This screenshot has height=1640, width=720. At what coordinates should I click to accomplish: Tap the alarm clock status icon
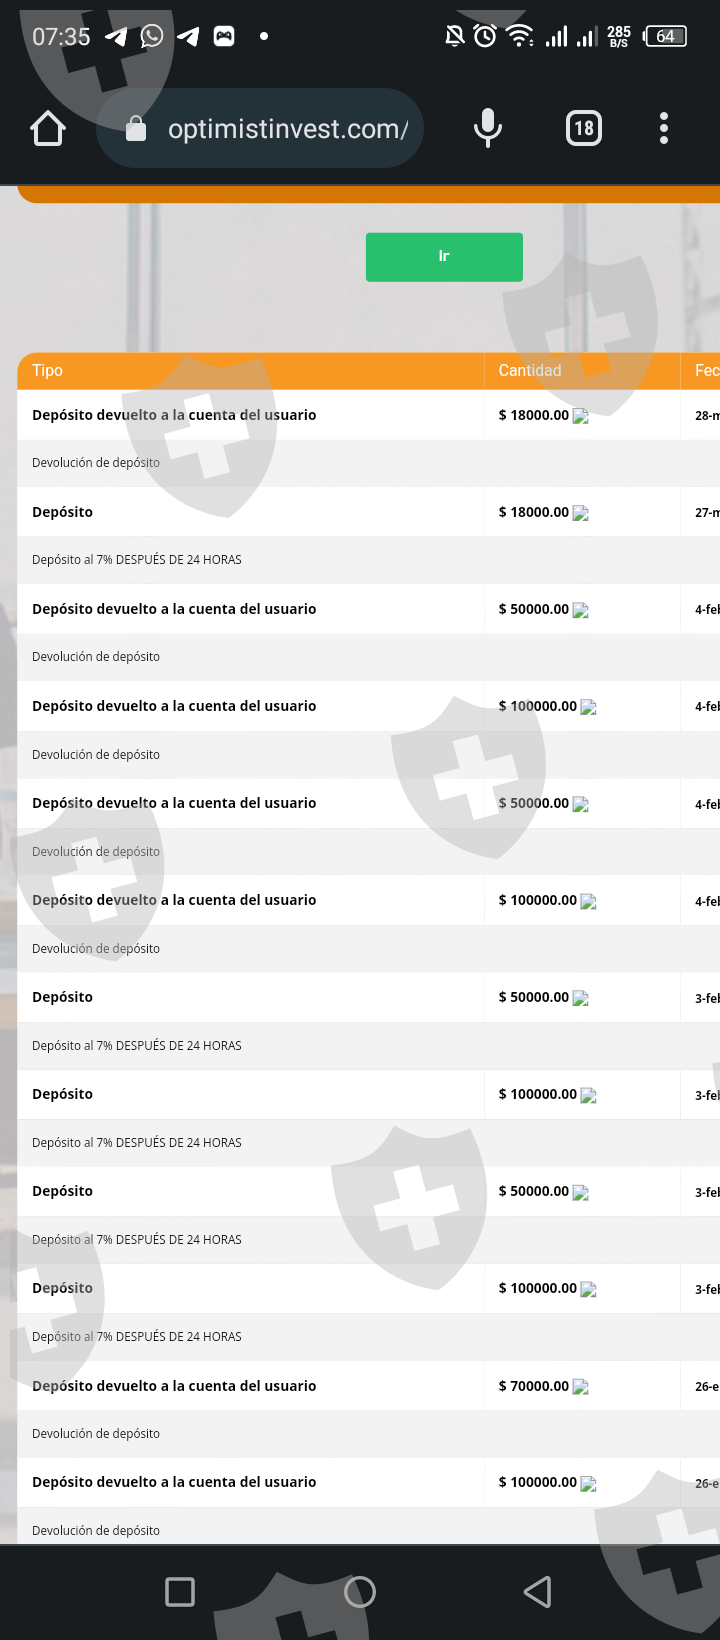(485, 36)
